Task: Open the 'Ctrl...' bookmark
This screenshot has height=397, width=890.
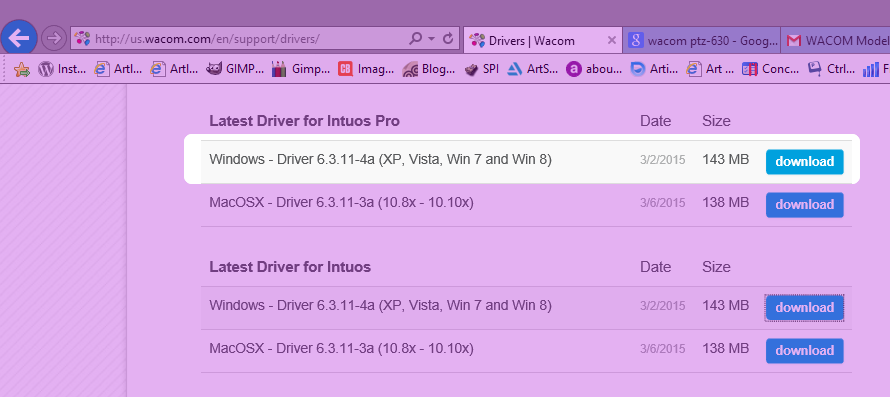Action: 831,69
